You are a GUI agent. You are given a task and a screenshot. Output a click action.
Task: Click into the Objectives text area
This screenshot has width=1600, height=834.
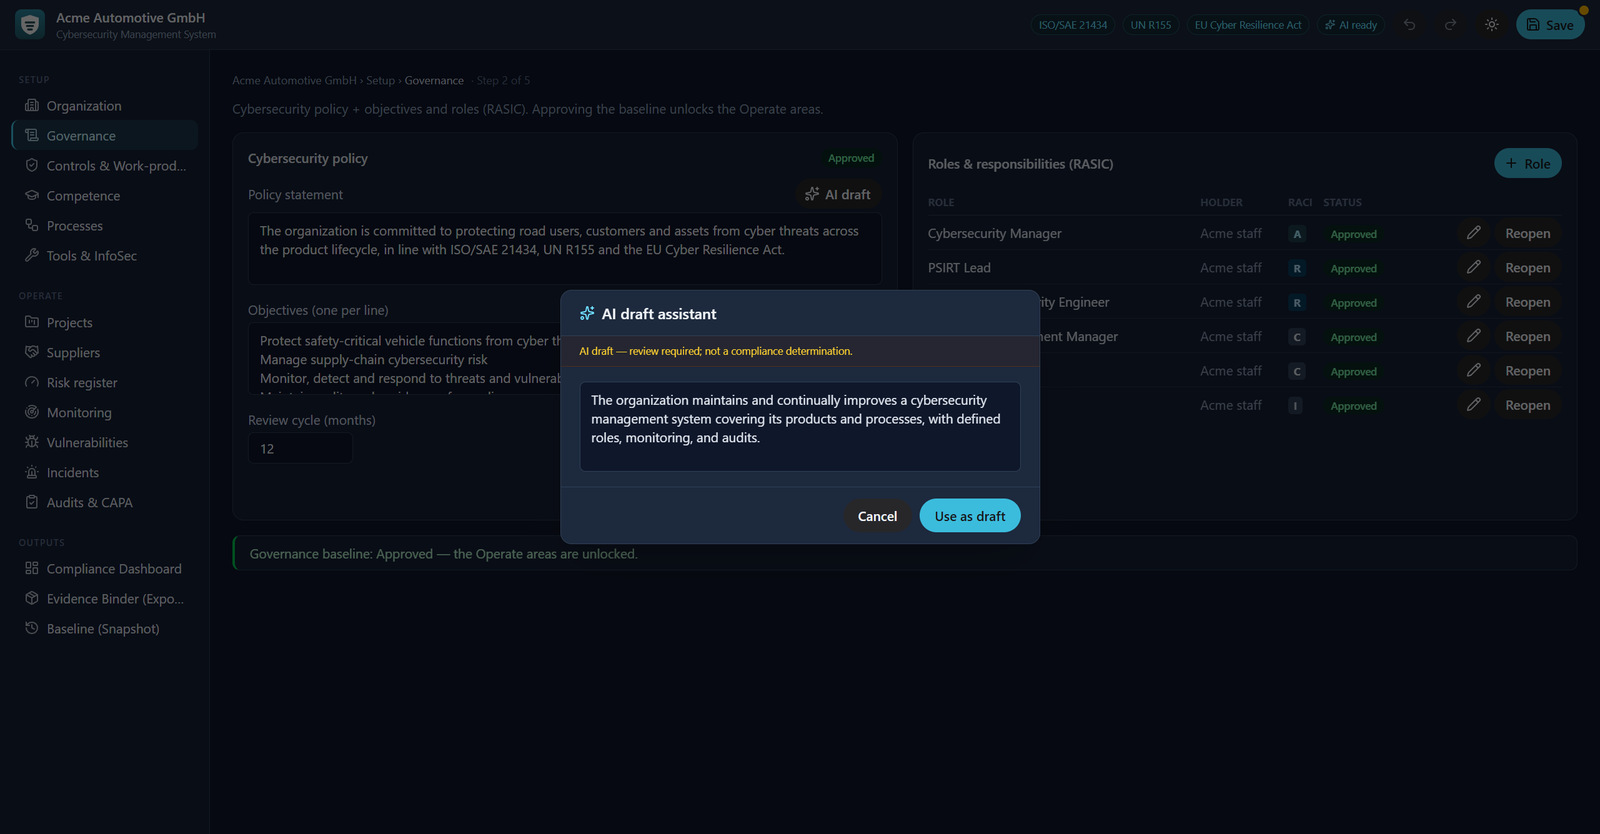pyautogui.click(x=405, y=359)
